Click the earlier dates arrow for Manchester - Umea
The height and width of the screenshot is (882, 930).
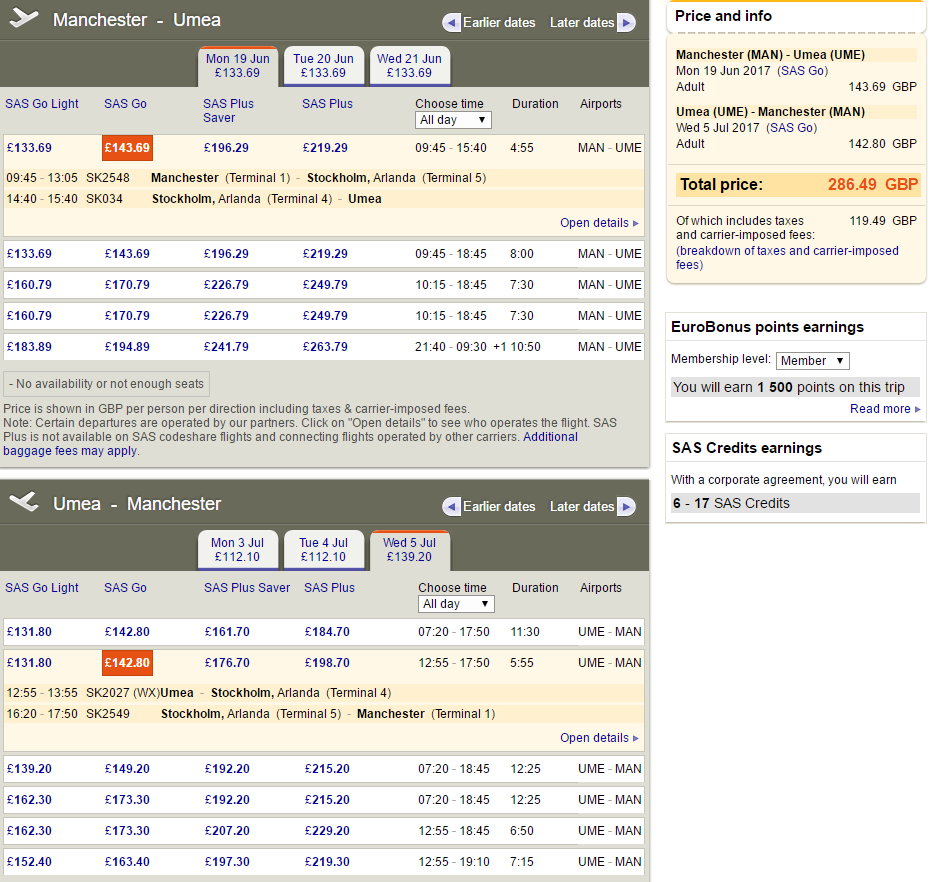pyautogui.click(x=451, y=23)
